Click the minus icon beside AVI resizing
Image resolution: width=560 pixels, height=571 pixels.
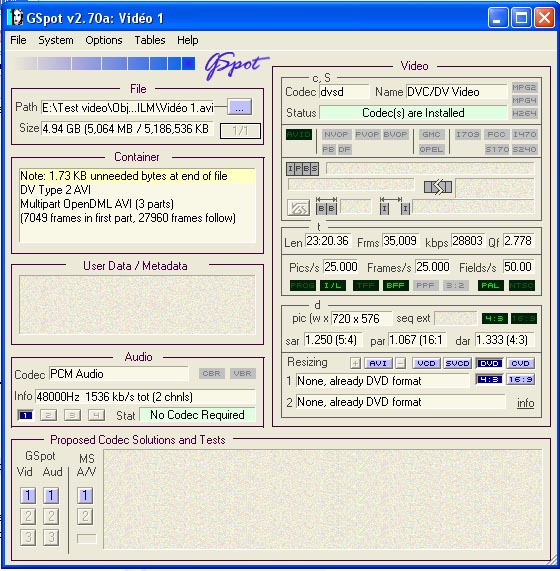[x=400, y=363]
